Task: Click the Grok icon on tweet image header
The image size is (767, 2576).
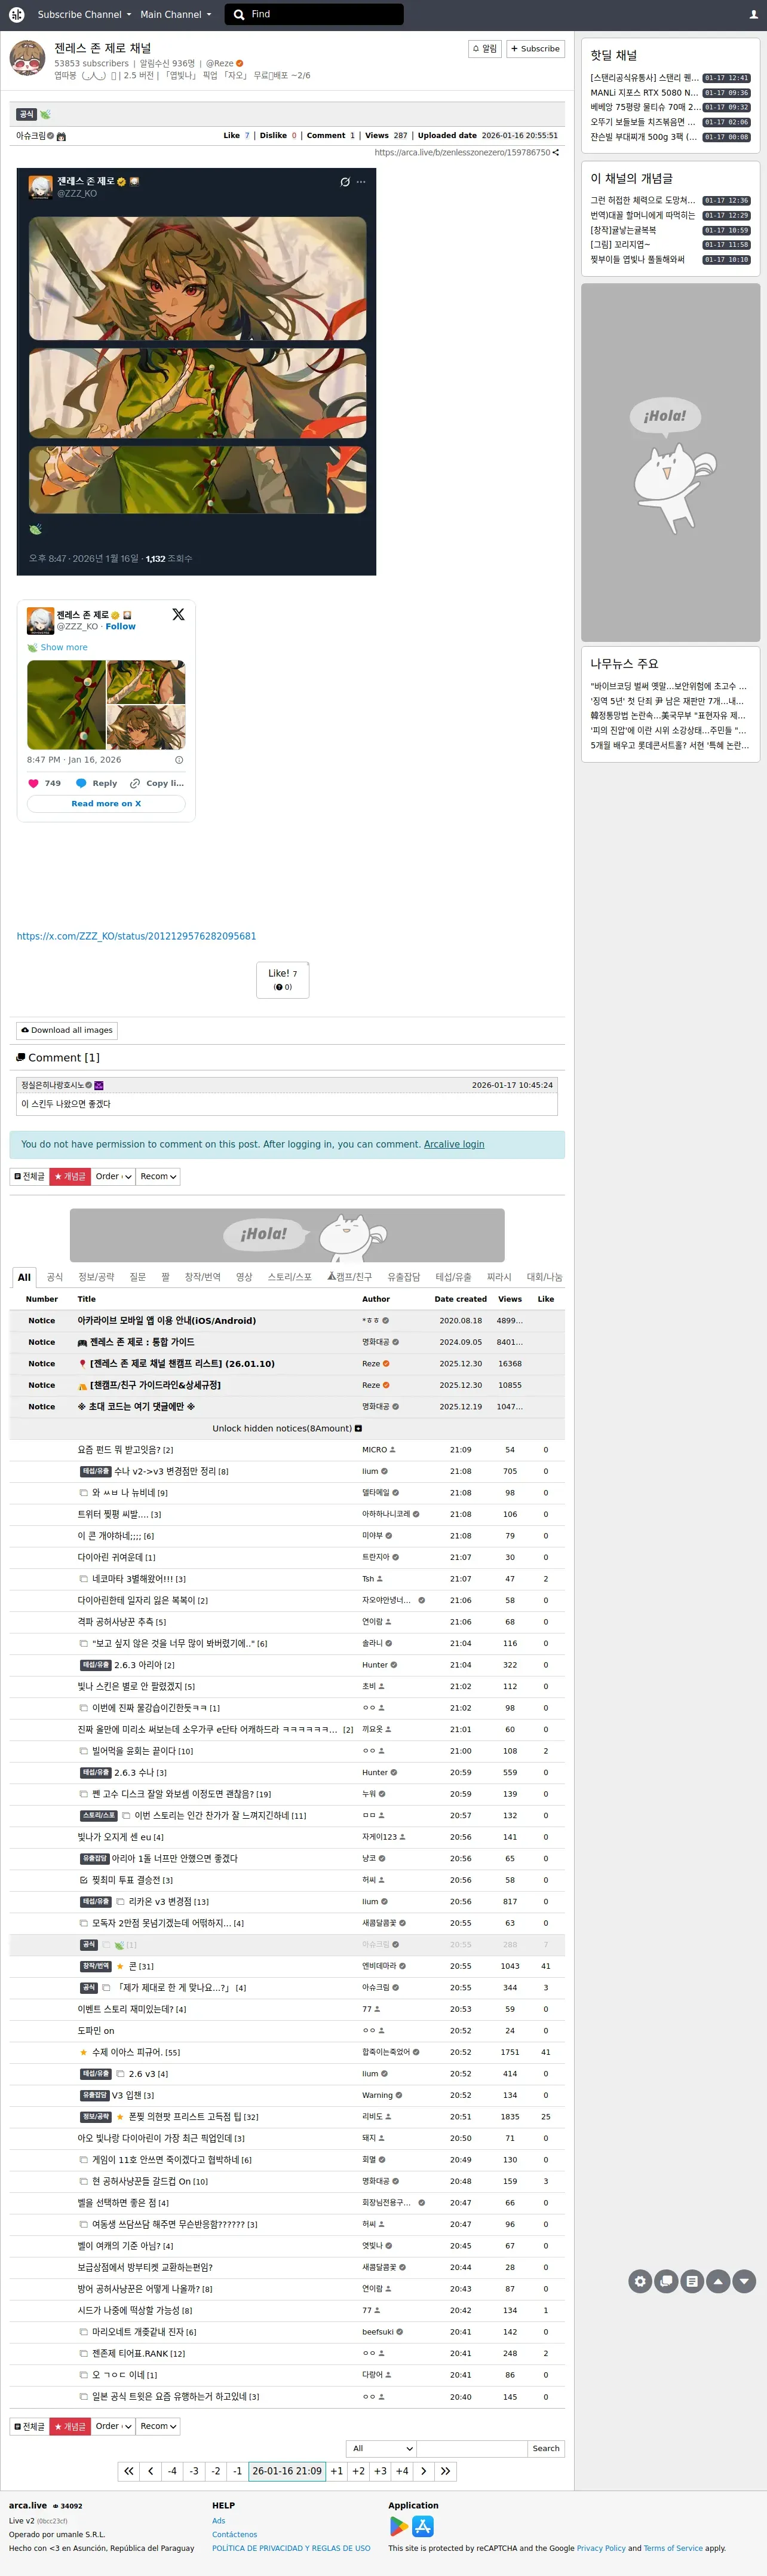Action: pyautogui.click(x=345, y=182)
